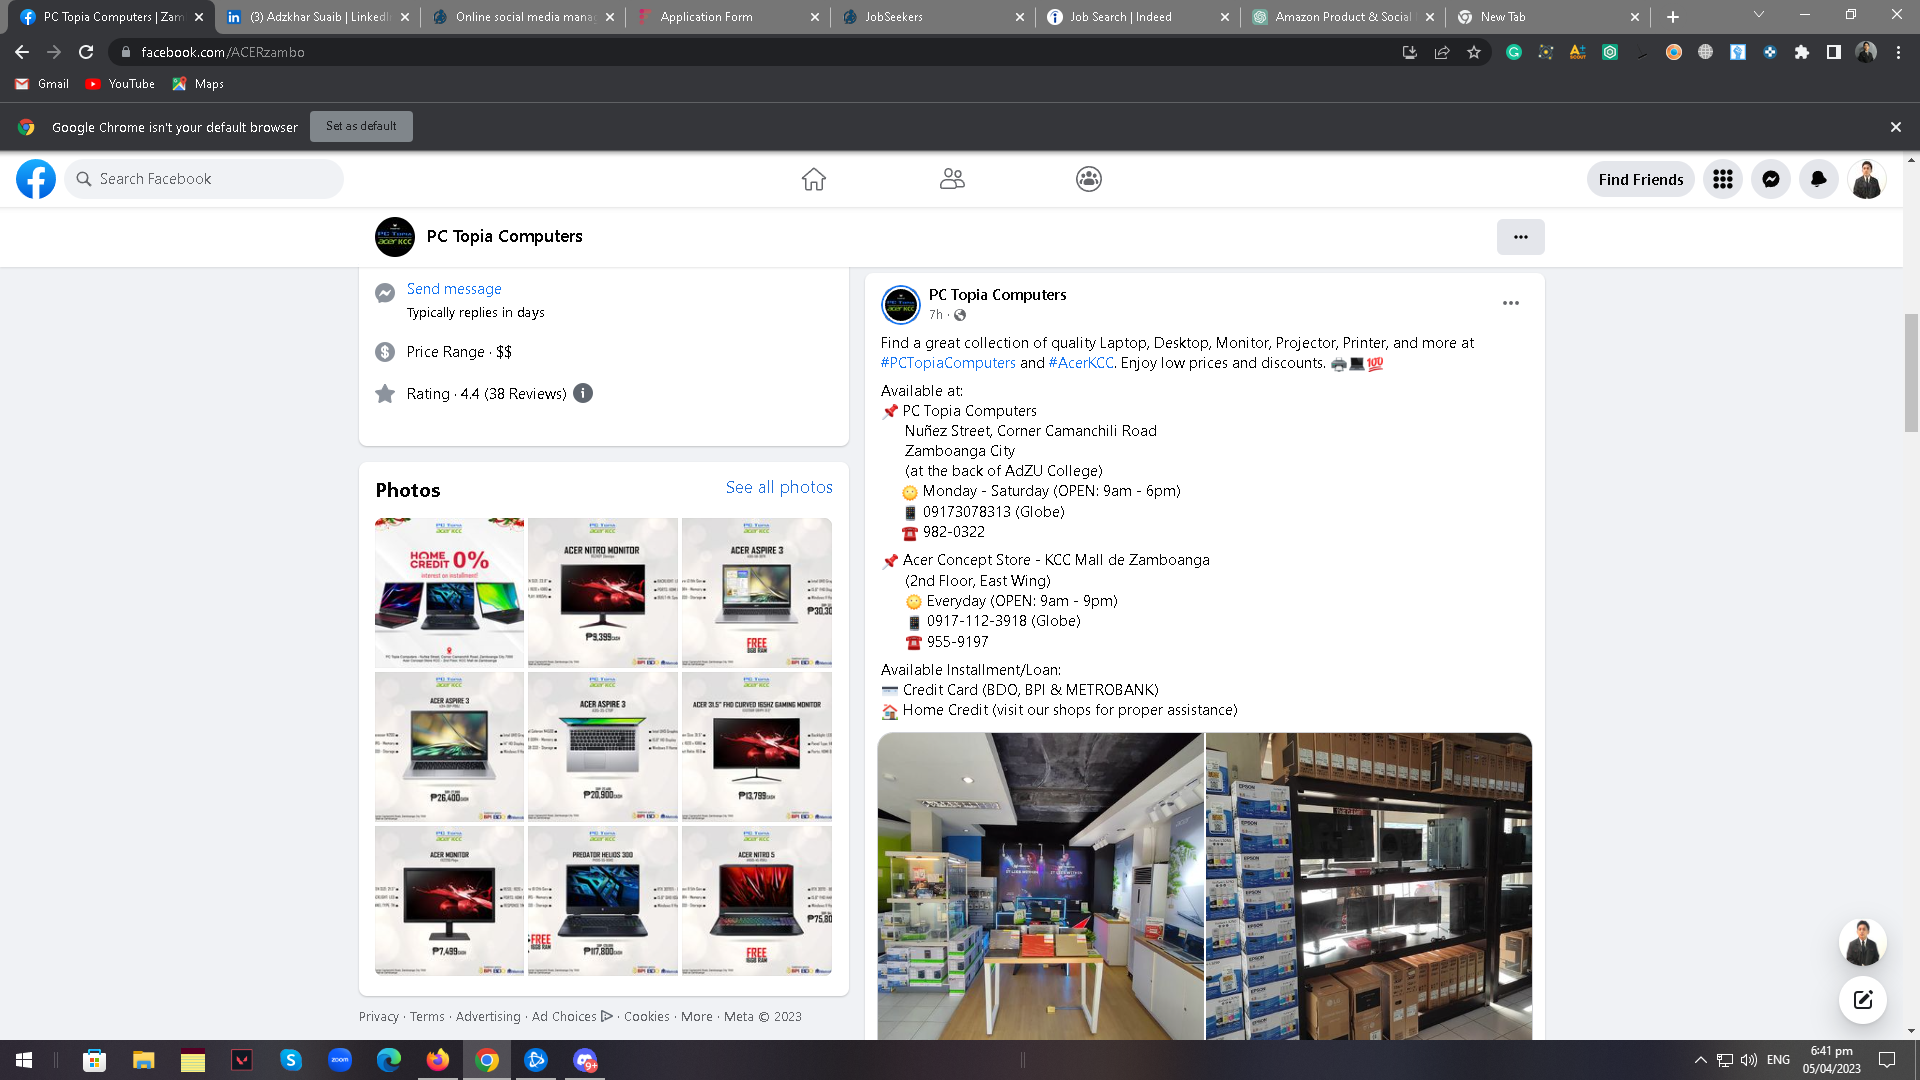Click the More footer link

[697, 1016]
